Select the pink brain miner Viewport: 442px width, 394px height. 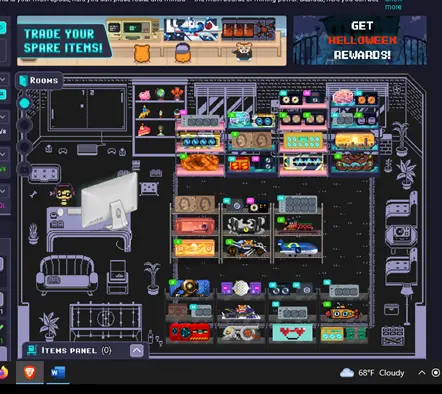[x=343, y=97]
